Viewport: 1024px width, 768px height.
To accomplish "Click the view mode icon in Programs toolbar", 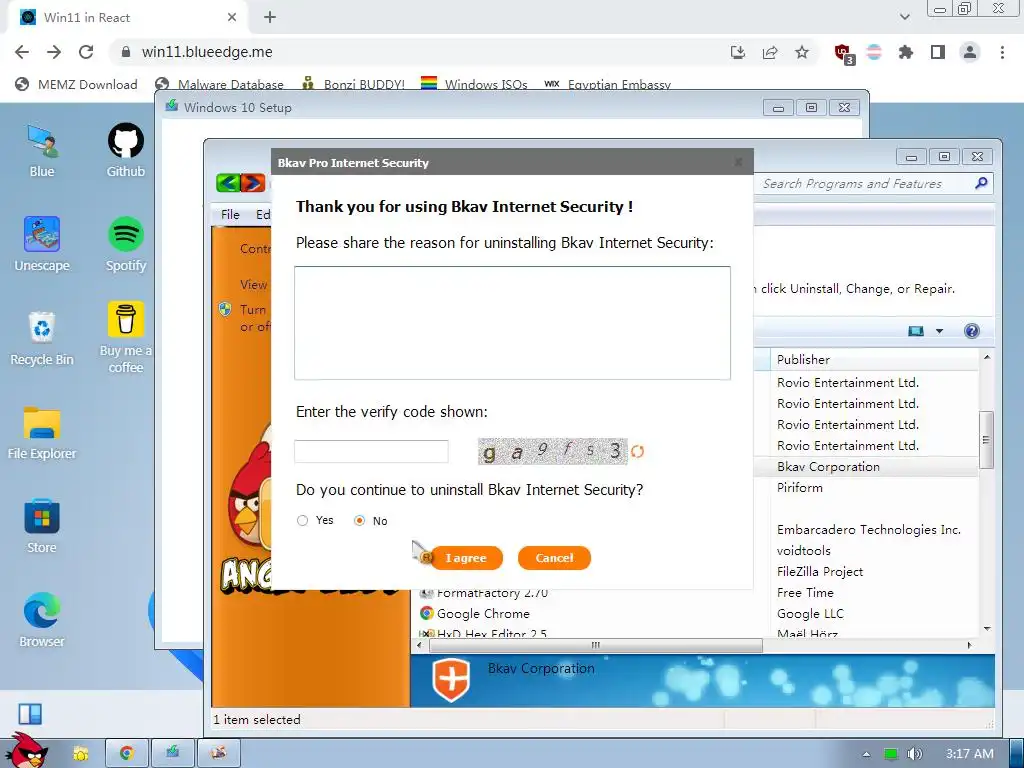I will click(916, 331).
